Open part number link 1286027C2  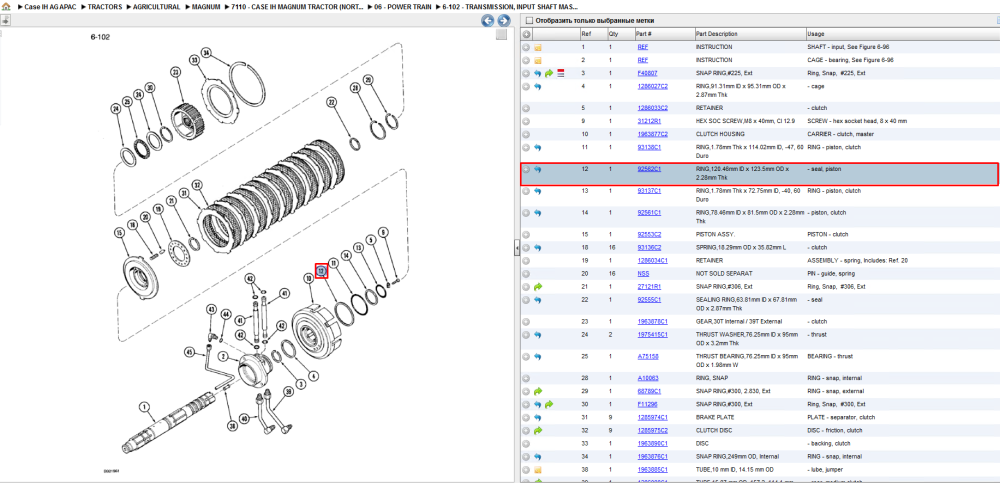click(x=652, y=86)
